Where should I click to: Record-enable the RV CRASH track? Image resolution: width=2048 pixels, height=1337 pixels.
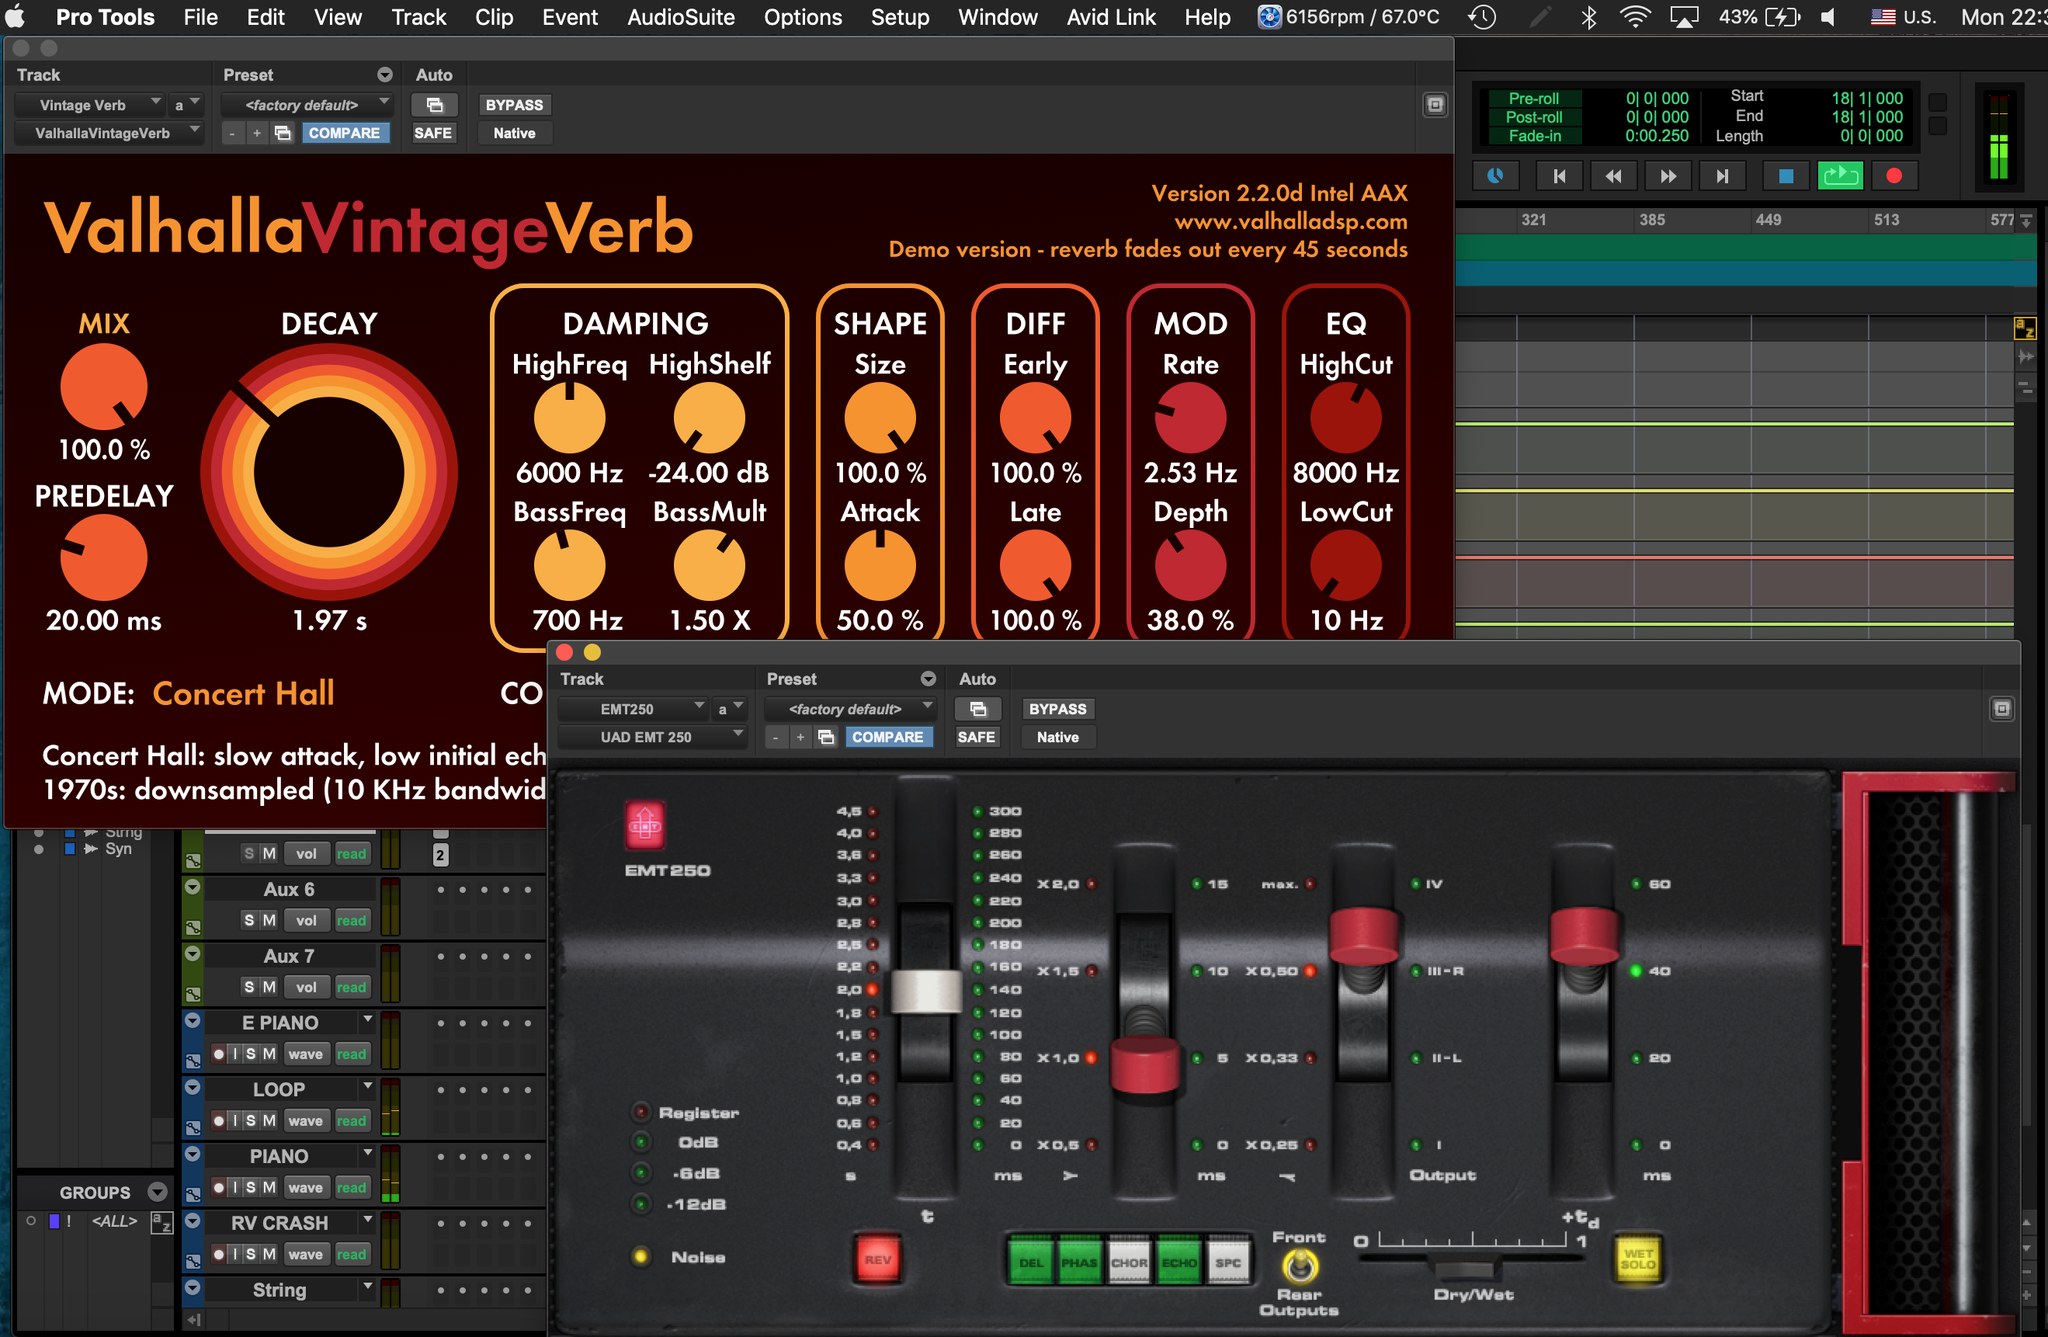pyautogui.click(x=218, y=1254)
